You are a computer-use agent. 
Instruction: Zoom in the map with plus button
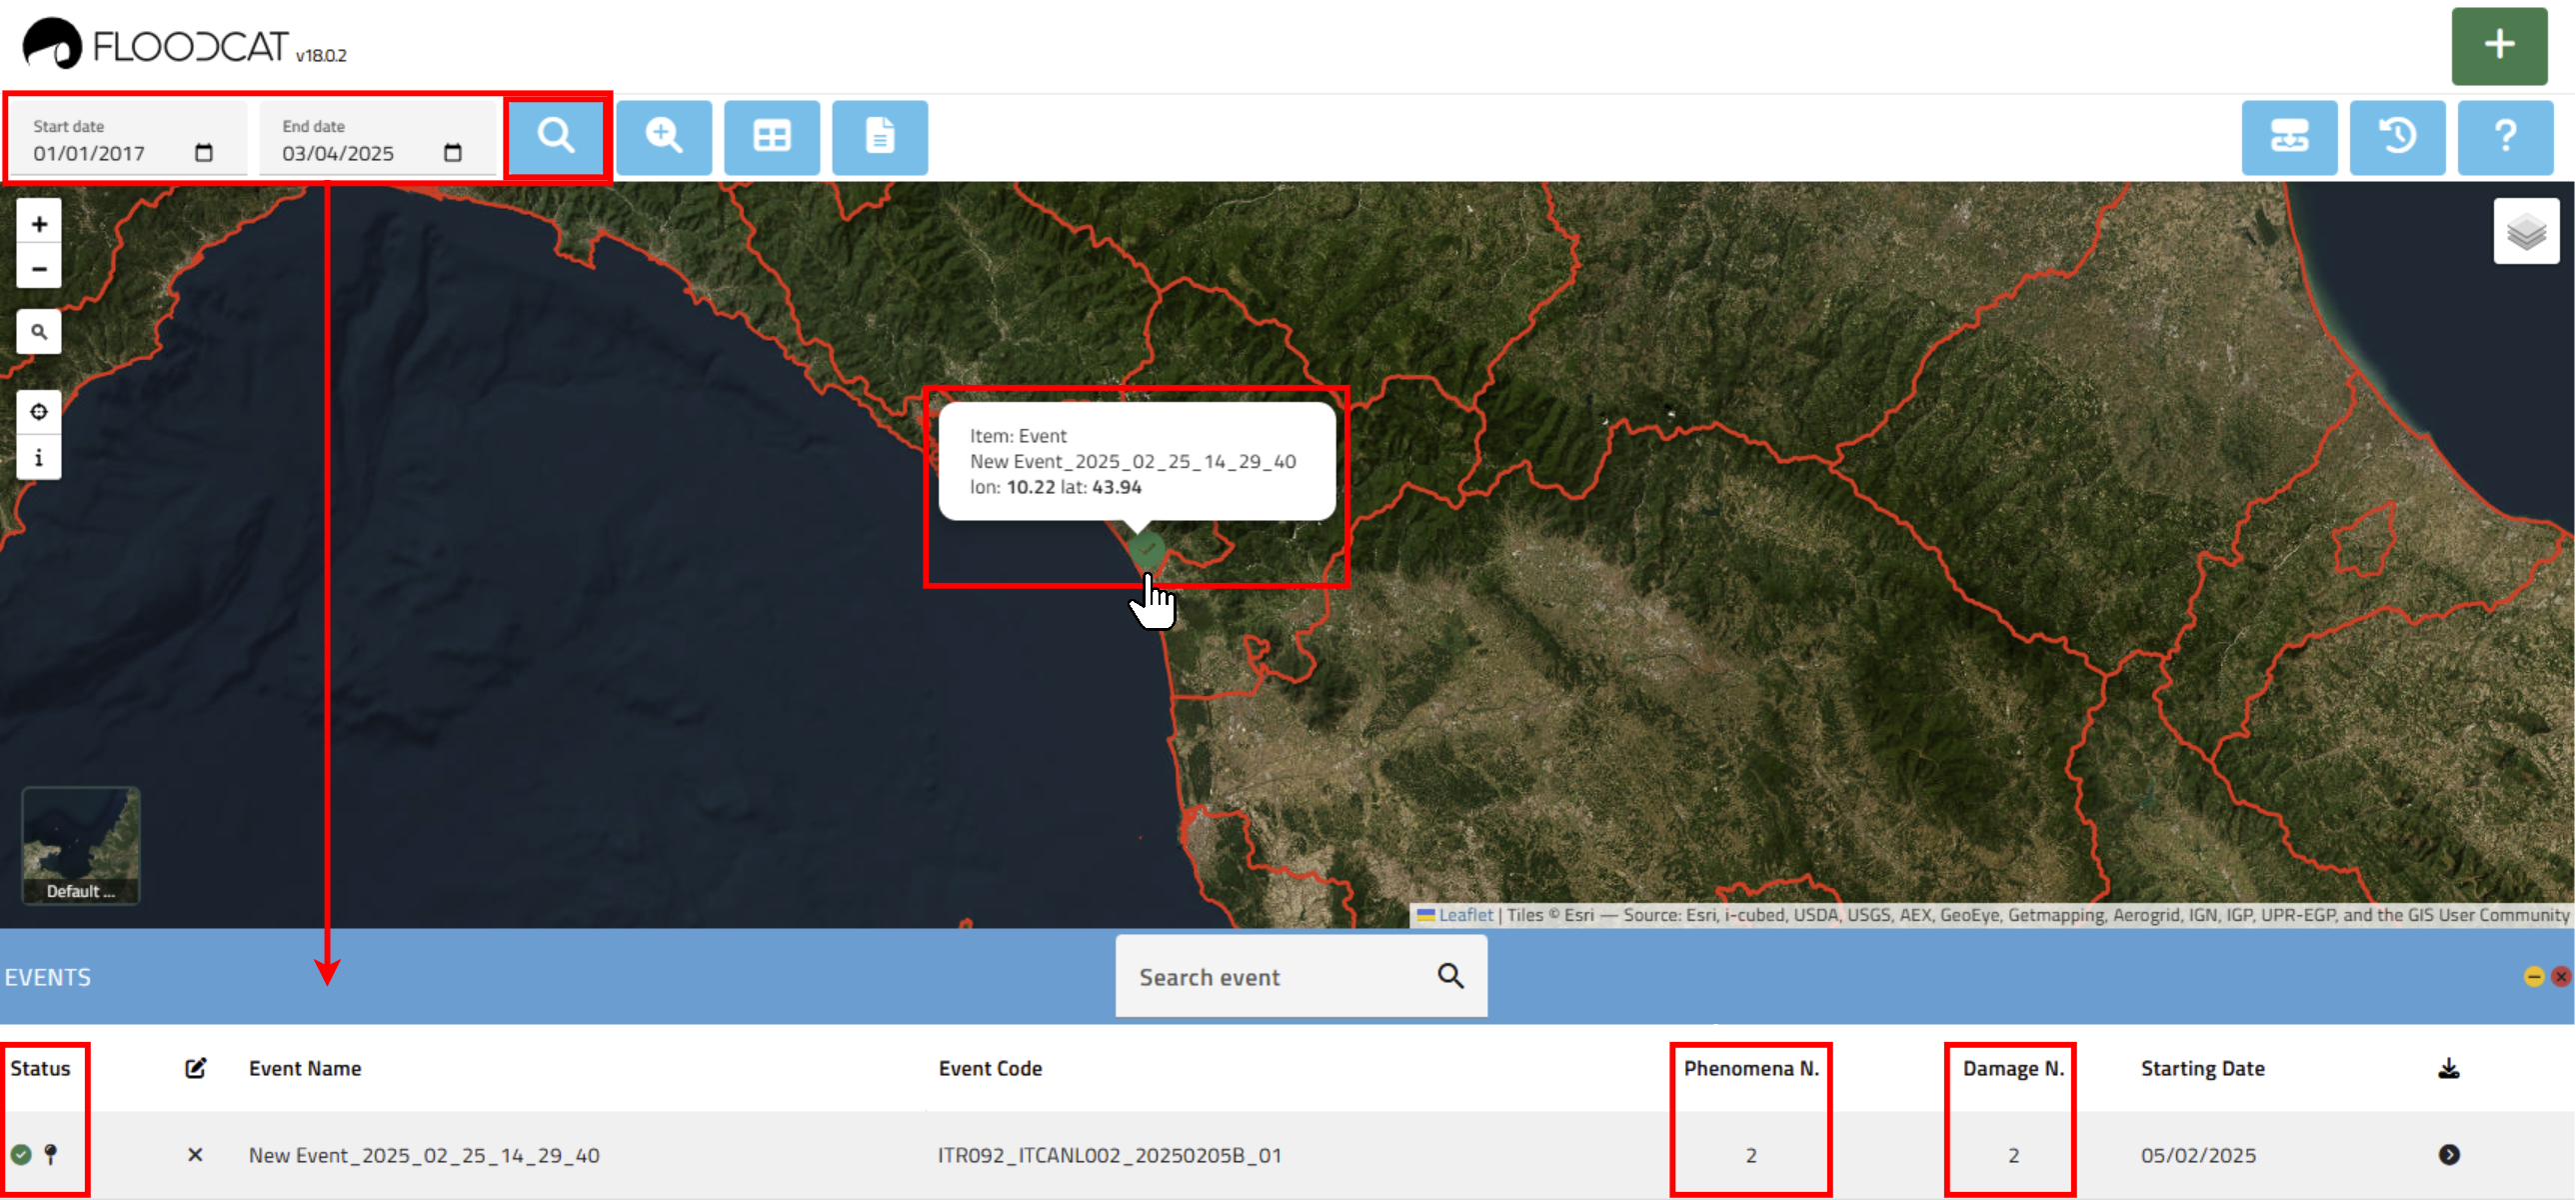pos(39,224)
